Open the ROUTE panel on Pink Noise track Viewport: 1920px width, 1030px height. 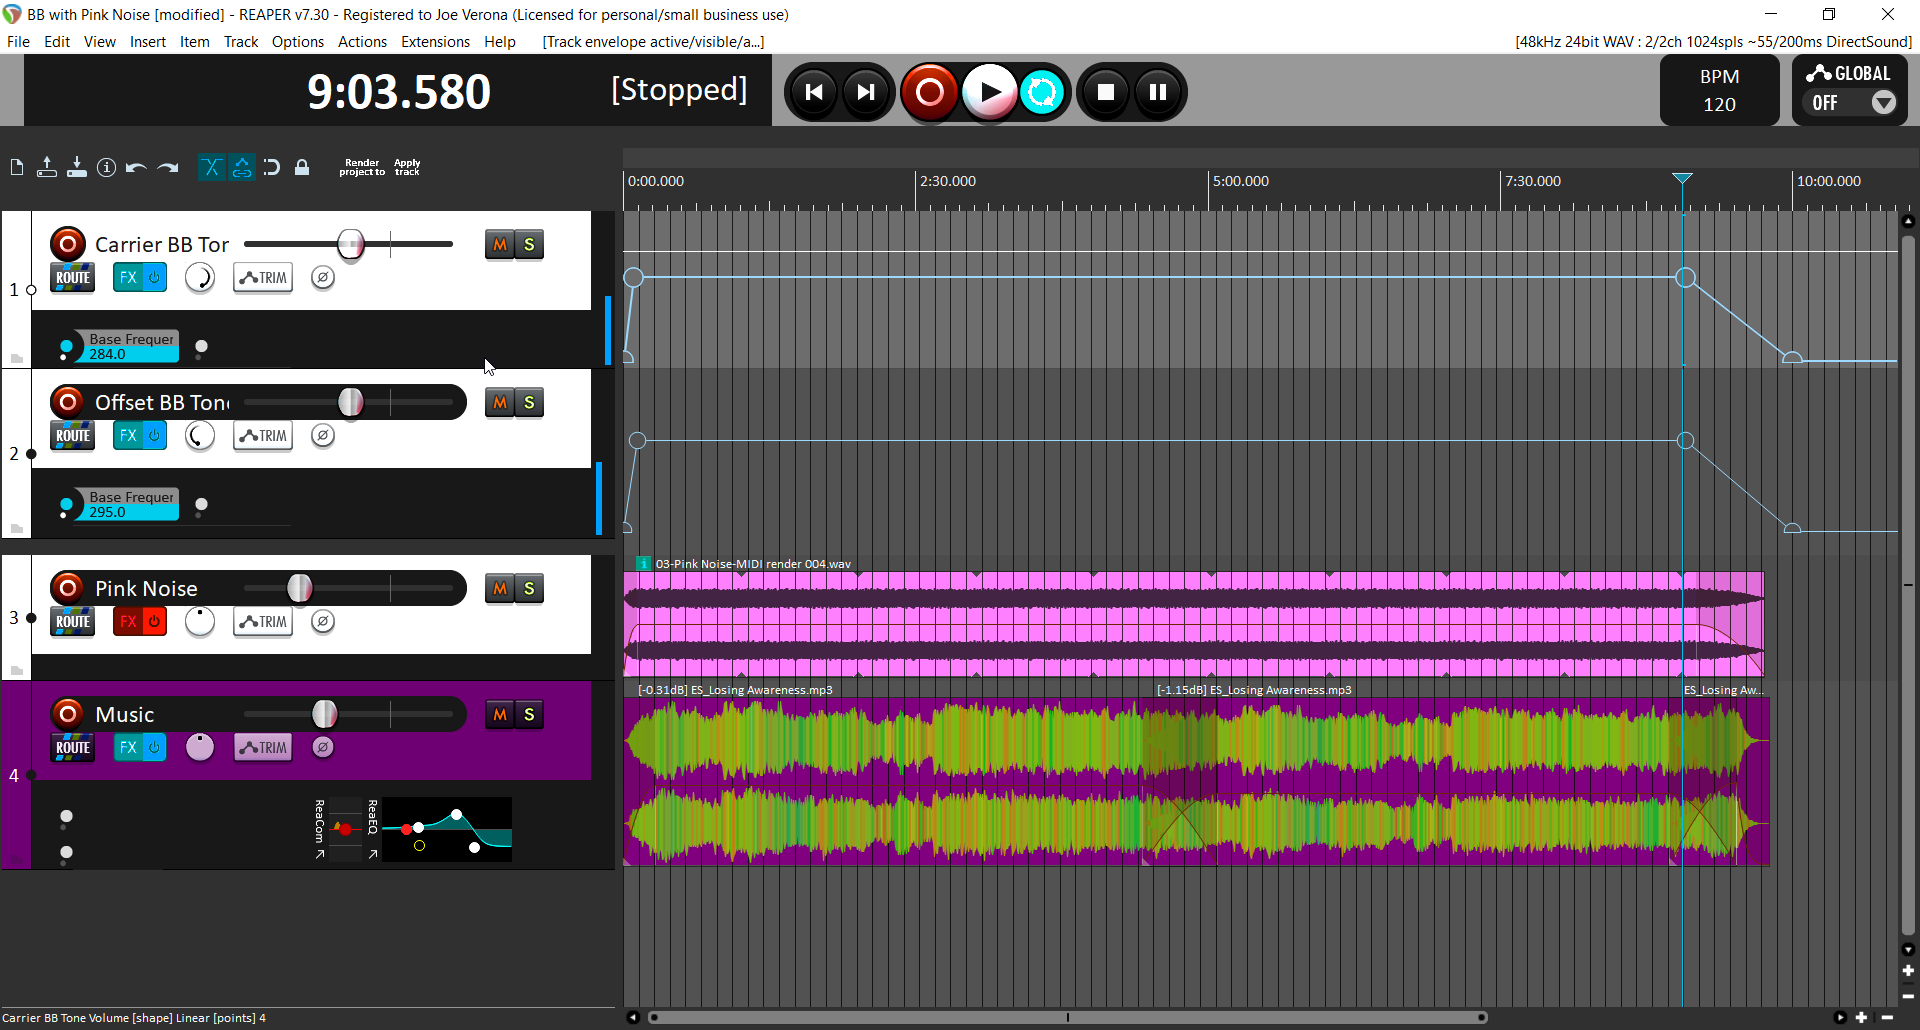pos(73,622)
